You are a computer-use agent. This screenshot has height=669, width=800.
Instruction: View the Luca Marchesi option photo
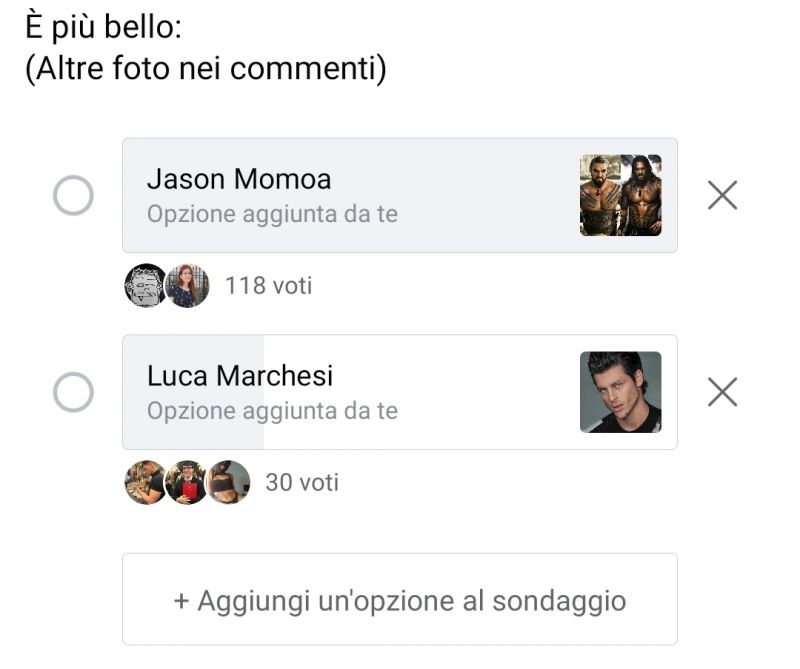point(620,392)
